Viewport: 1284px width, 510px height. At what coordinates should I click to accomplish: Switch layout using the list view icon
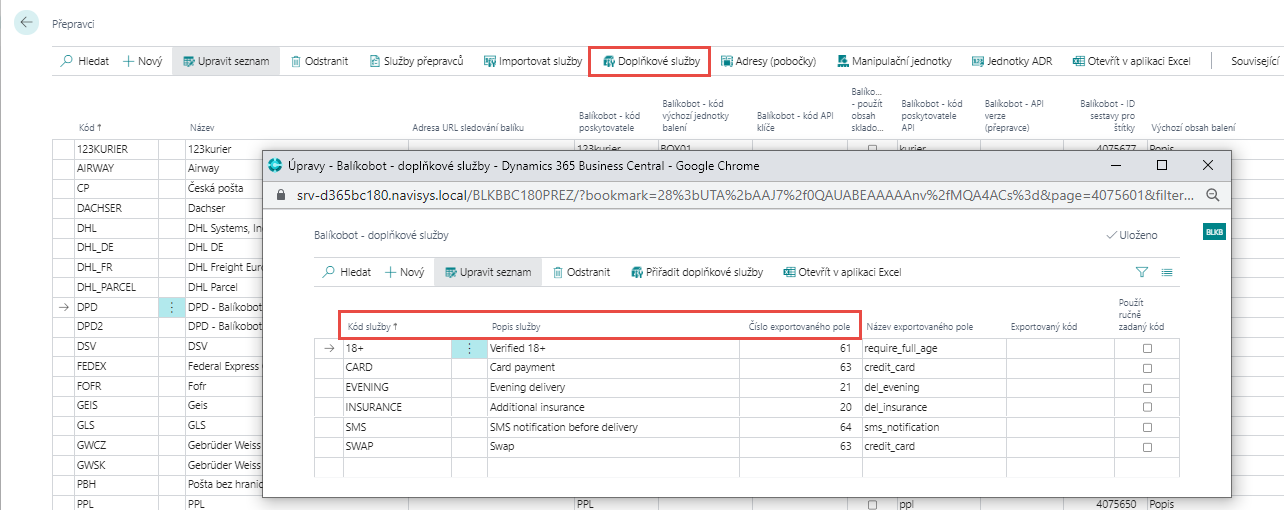click(1167, 272)
